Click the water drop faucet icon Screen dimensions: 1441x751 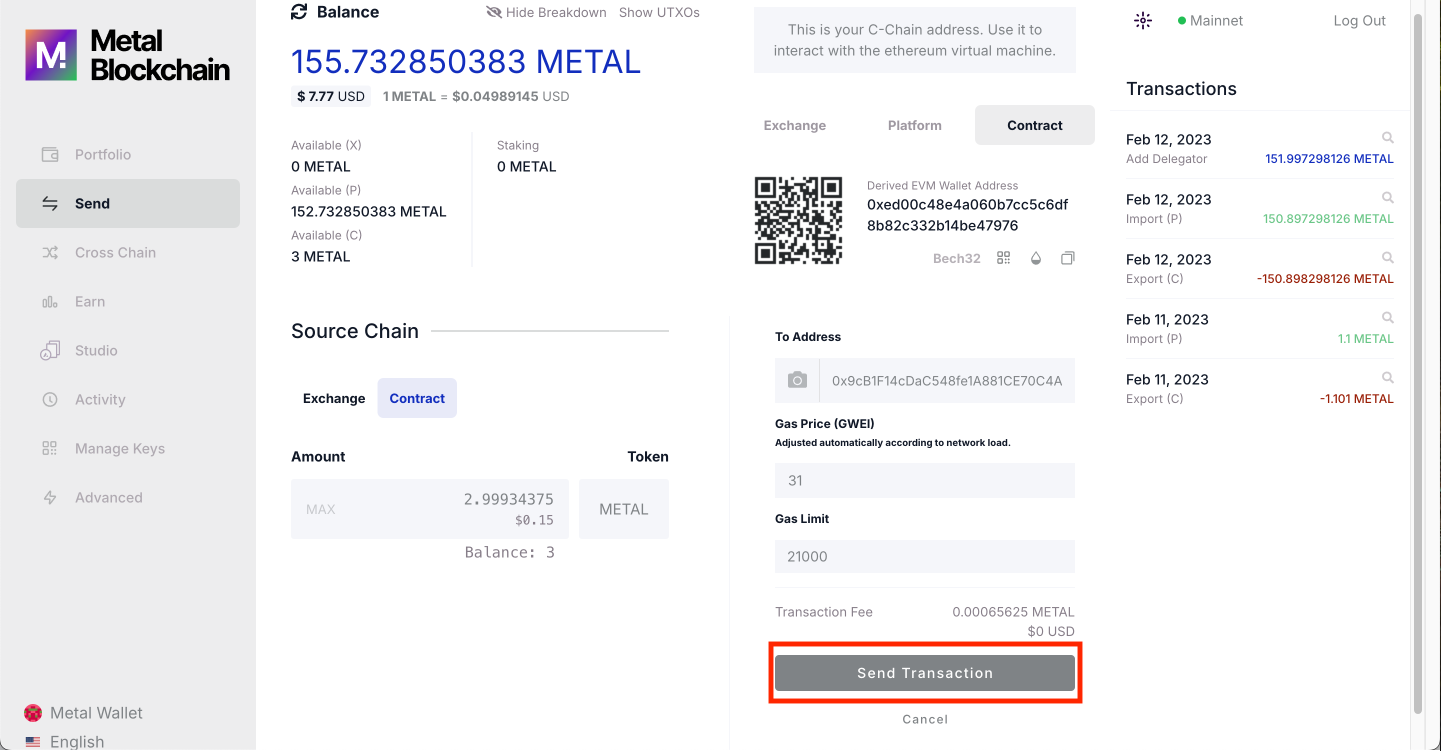pyautogui.click(x=1036, y=258)
